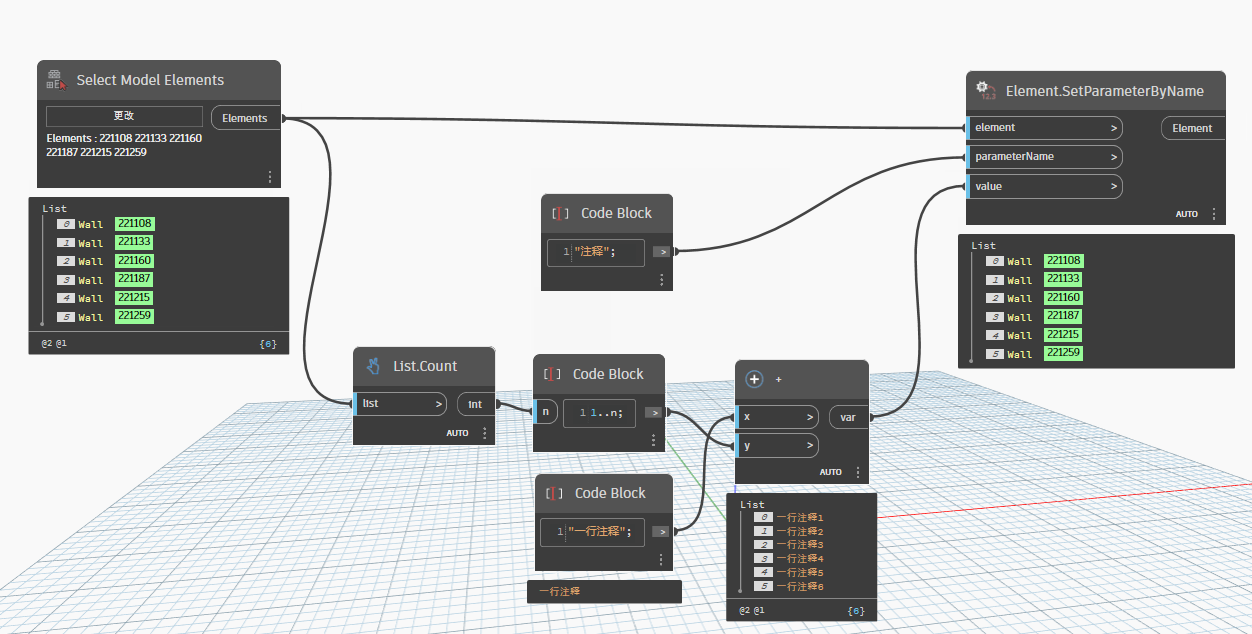
Task: Open the Select Model Elements three-dot menu
Action: coord(269,177)
